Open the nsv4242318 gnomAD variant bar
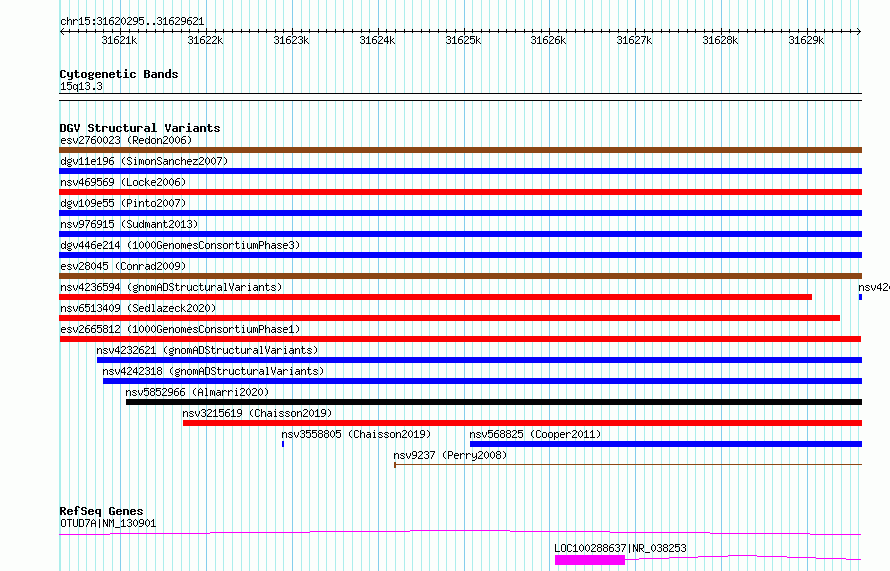Viewport: 890px width, 571px height. coord(482,381)
